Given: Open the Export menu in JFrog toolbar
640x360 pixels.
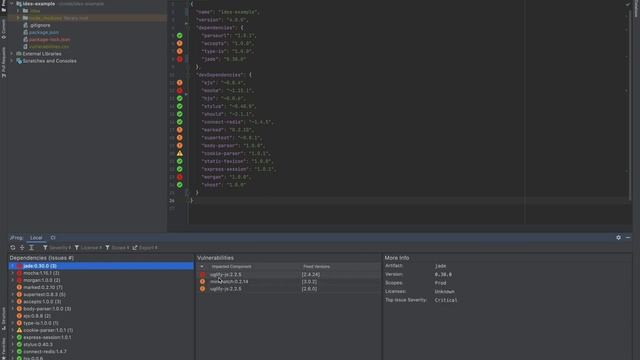Looking at the screenshot, I should coord(144,248).
